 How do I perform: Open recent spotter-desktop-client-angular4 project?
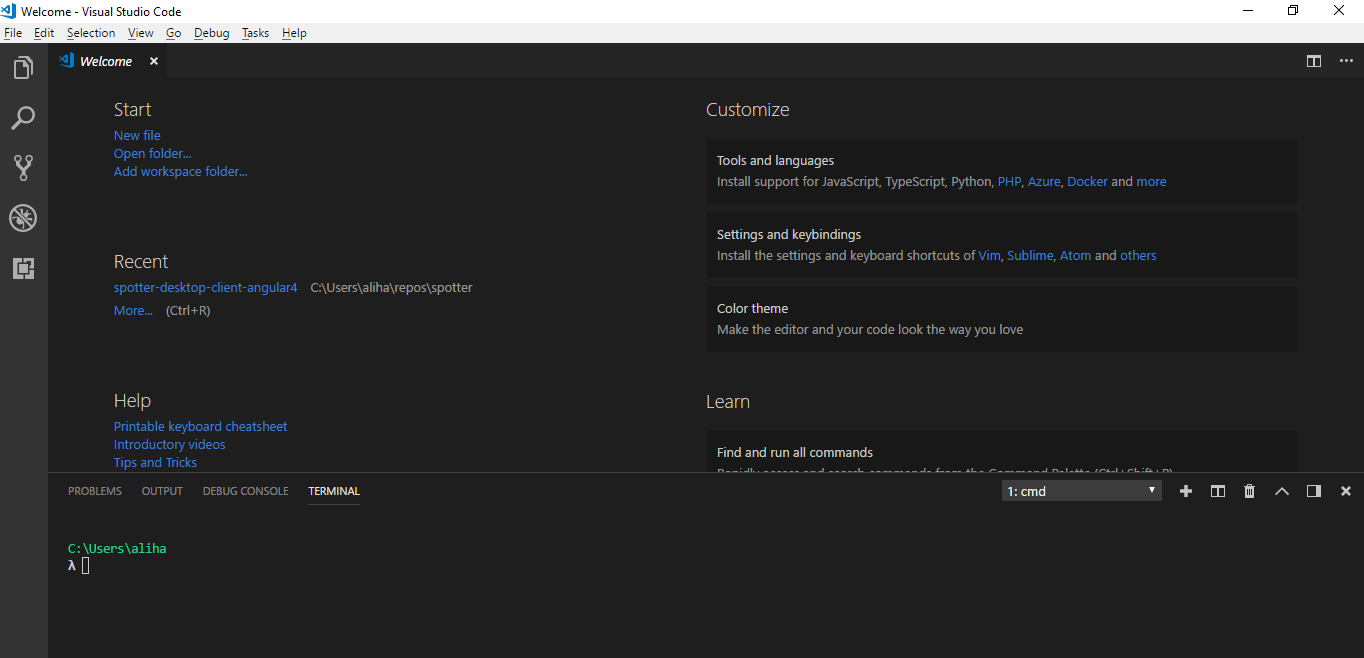(205, 287)
